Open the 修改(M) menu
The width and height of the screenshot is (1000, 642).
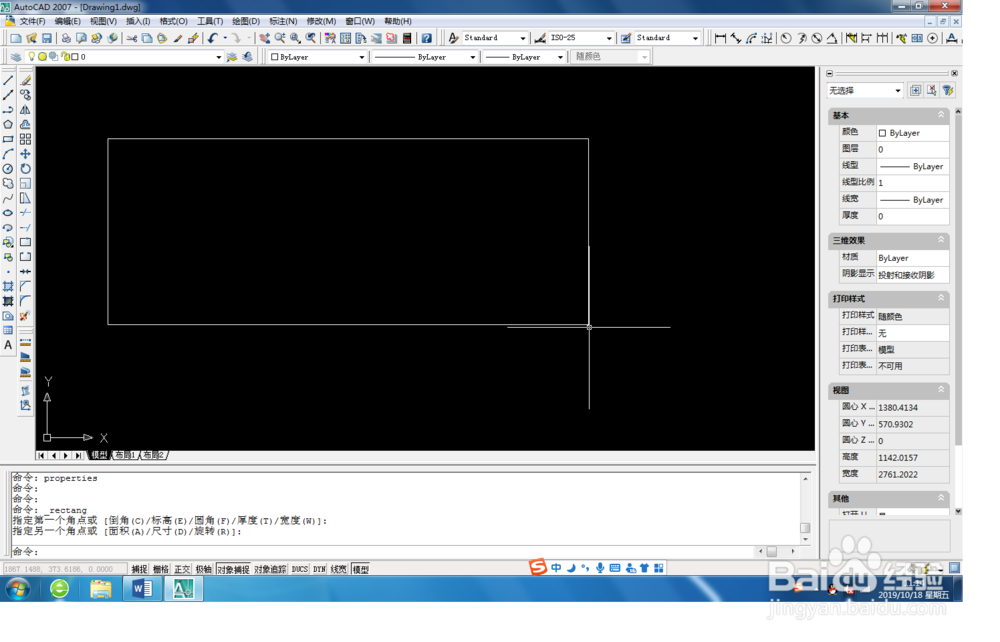(321, 21)
